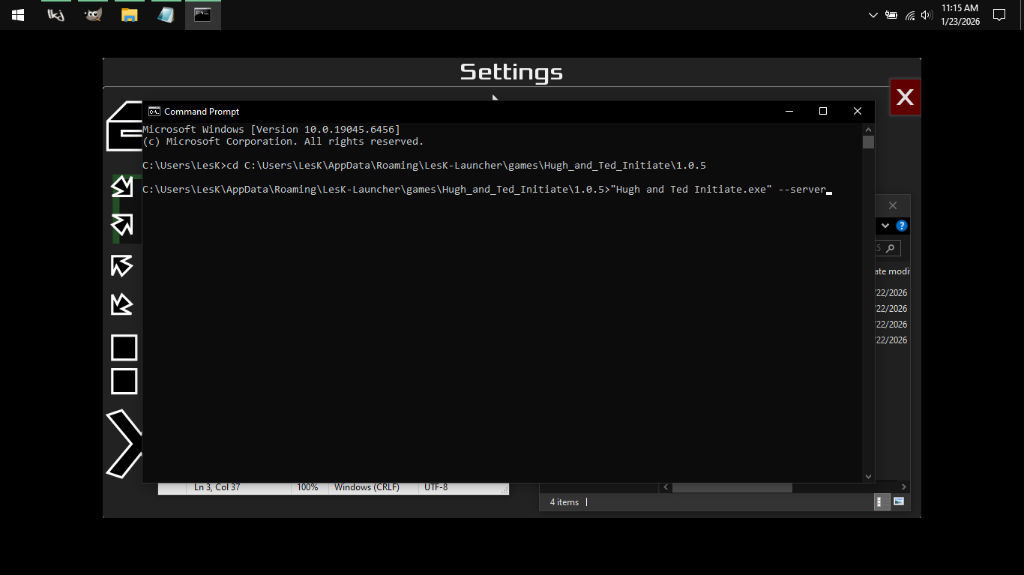Click the blue help icon in File Explorer
The width and height of the screenshot is (1024, 575).
click(x=902, y=226)
